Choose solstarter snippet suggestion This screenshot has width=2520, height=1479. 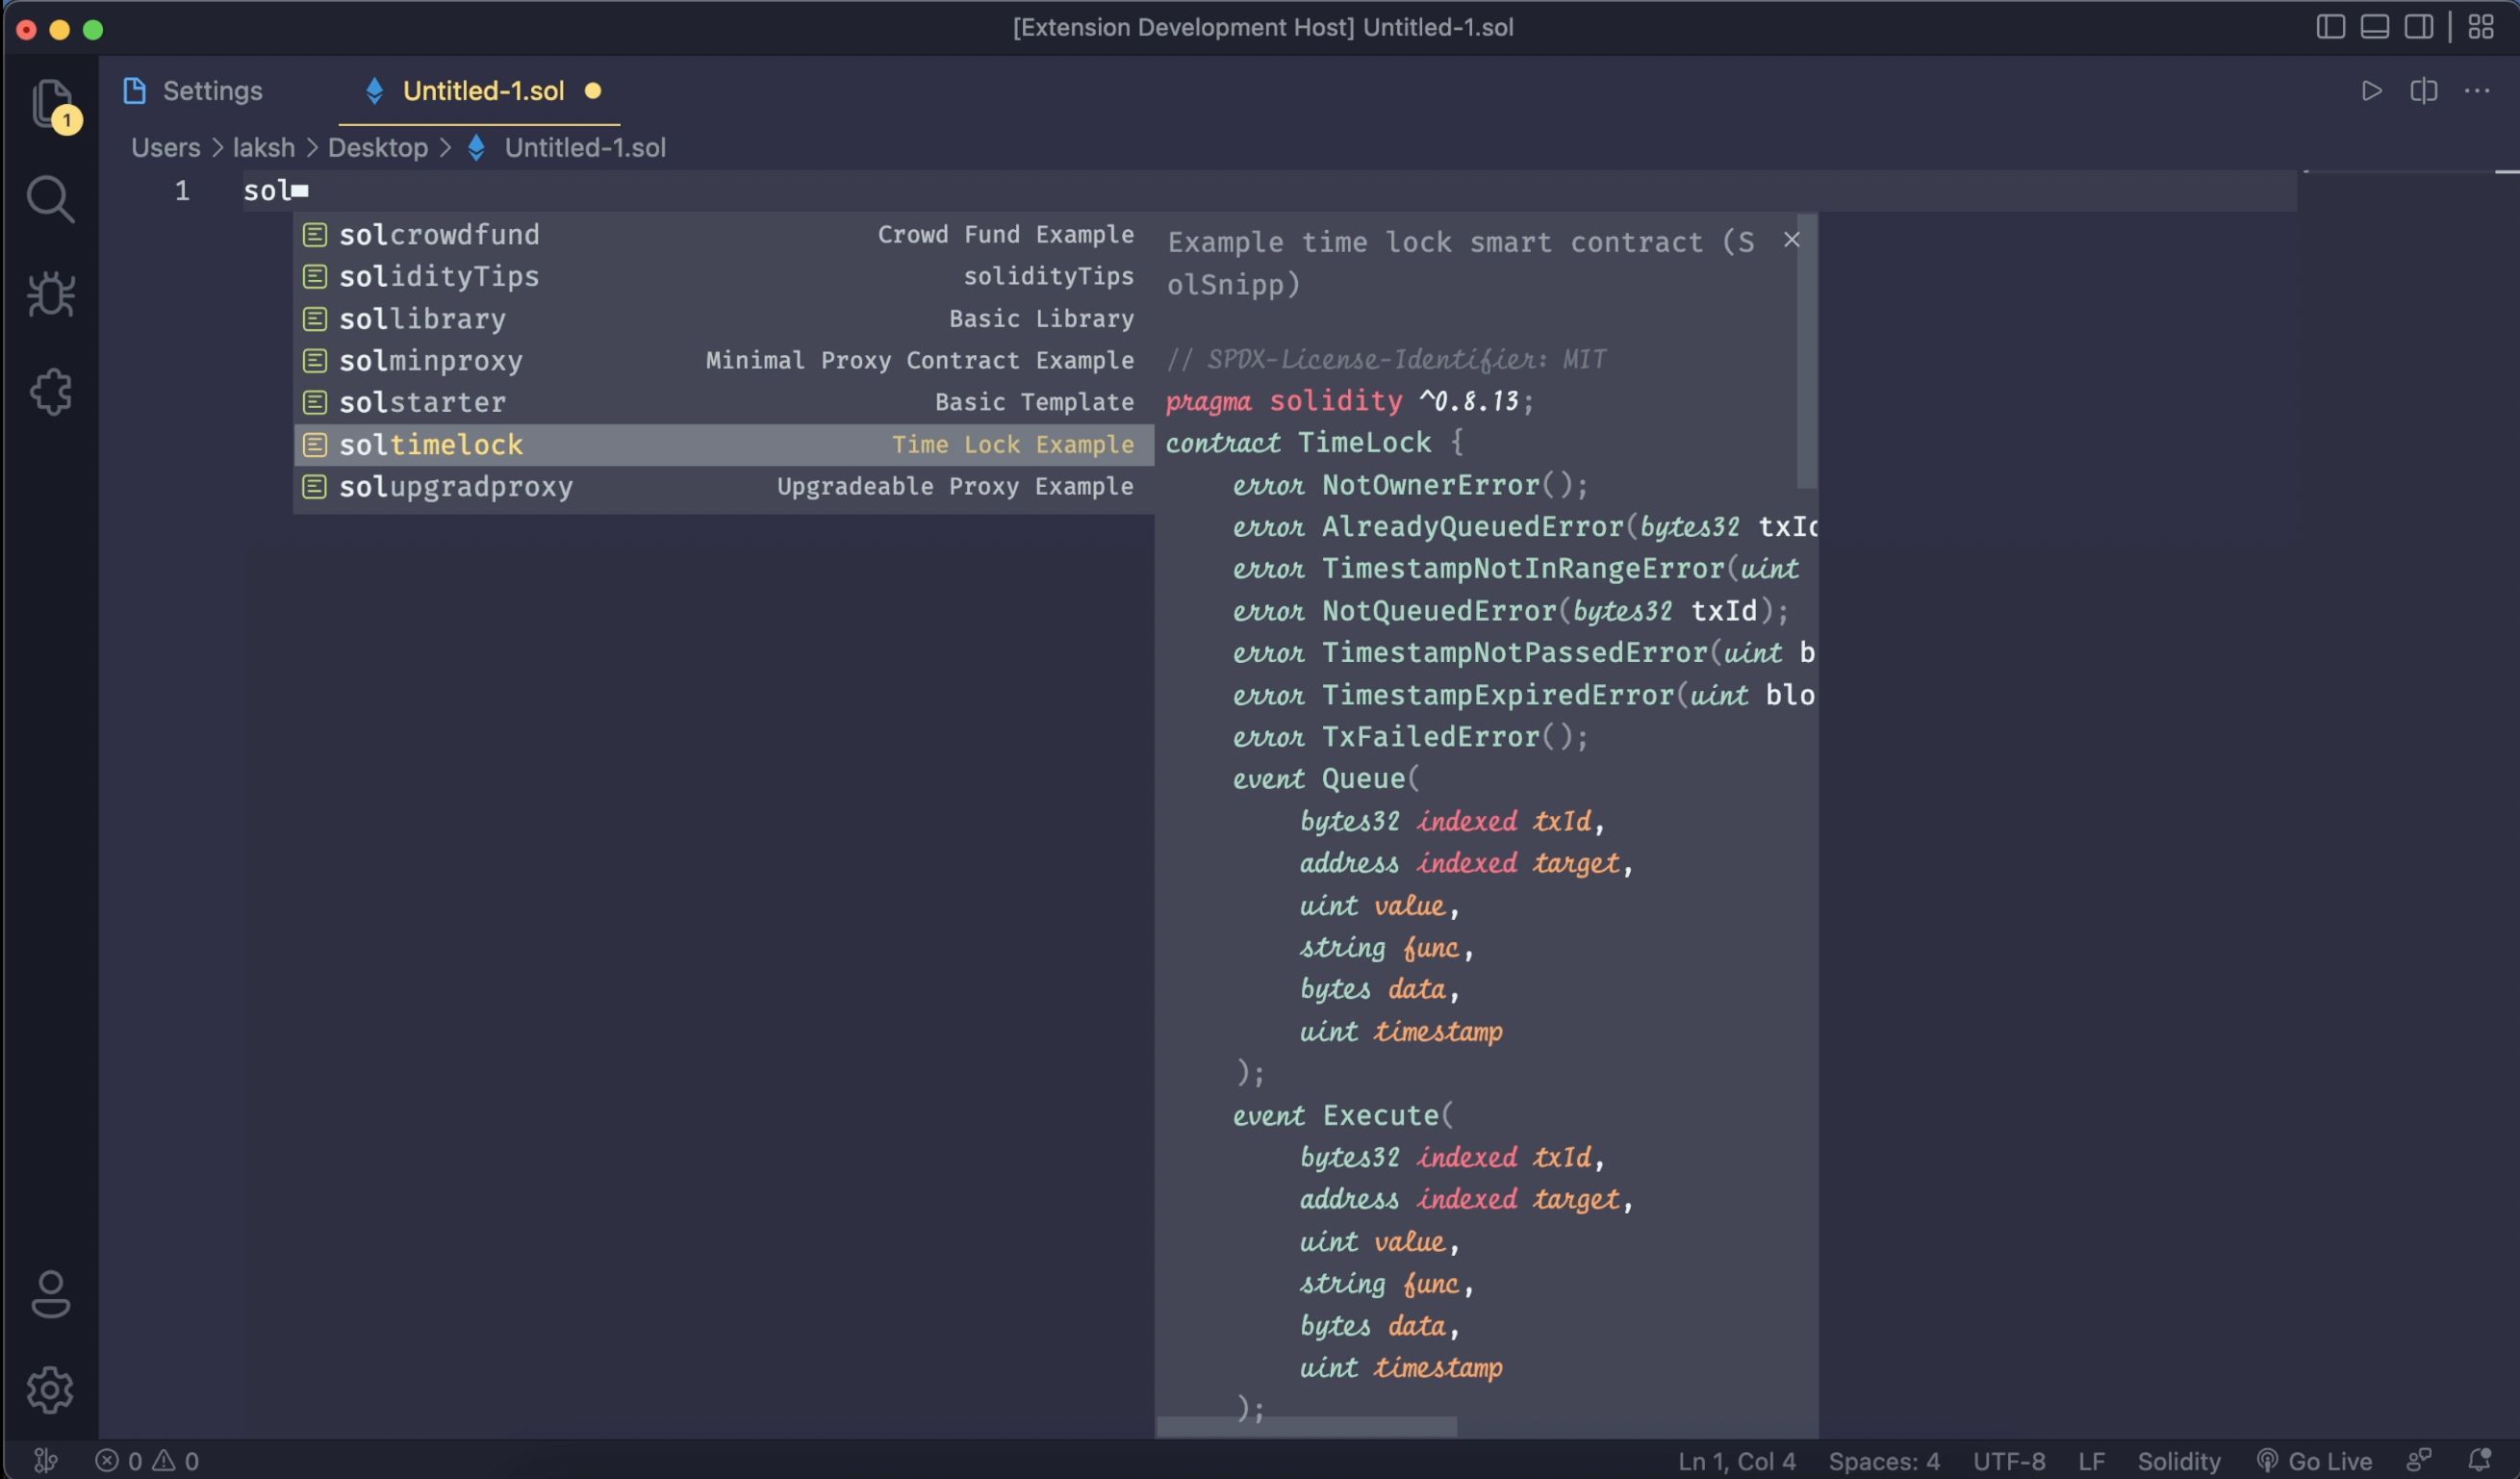[x=724, y=402]
